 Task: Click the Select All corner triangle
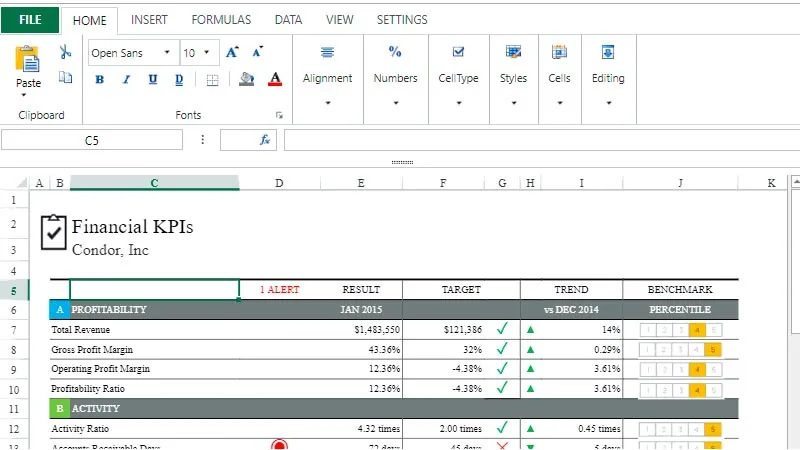point(21,183)
